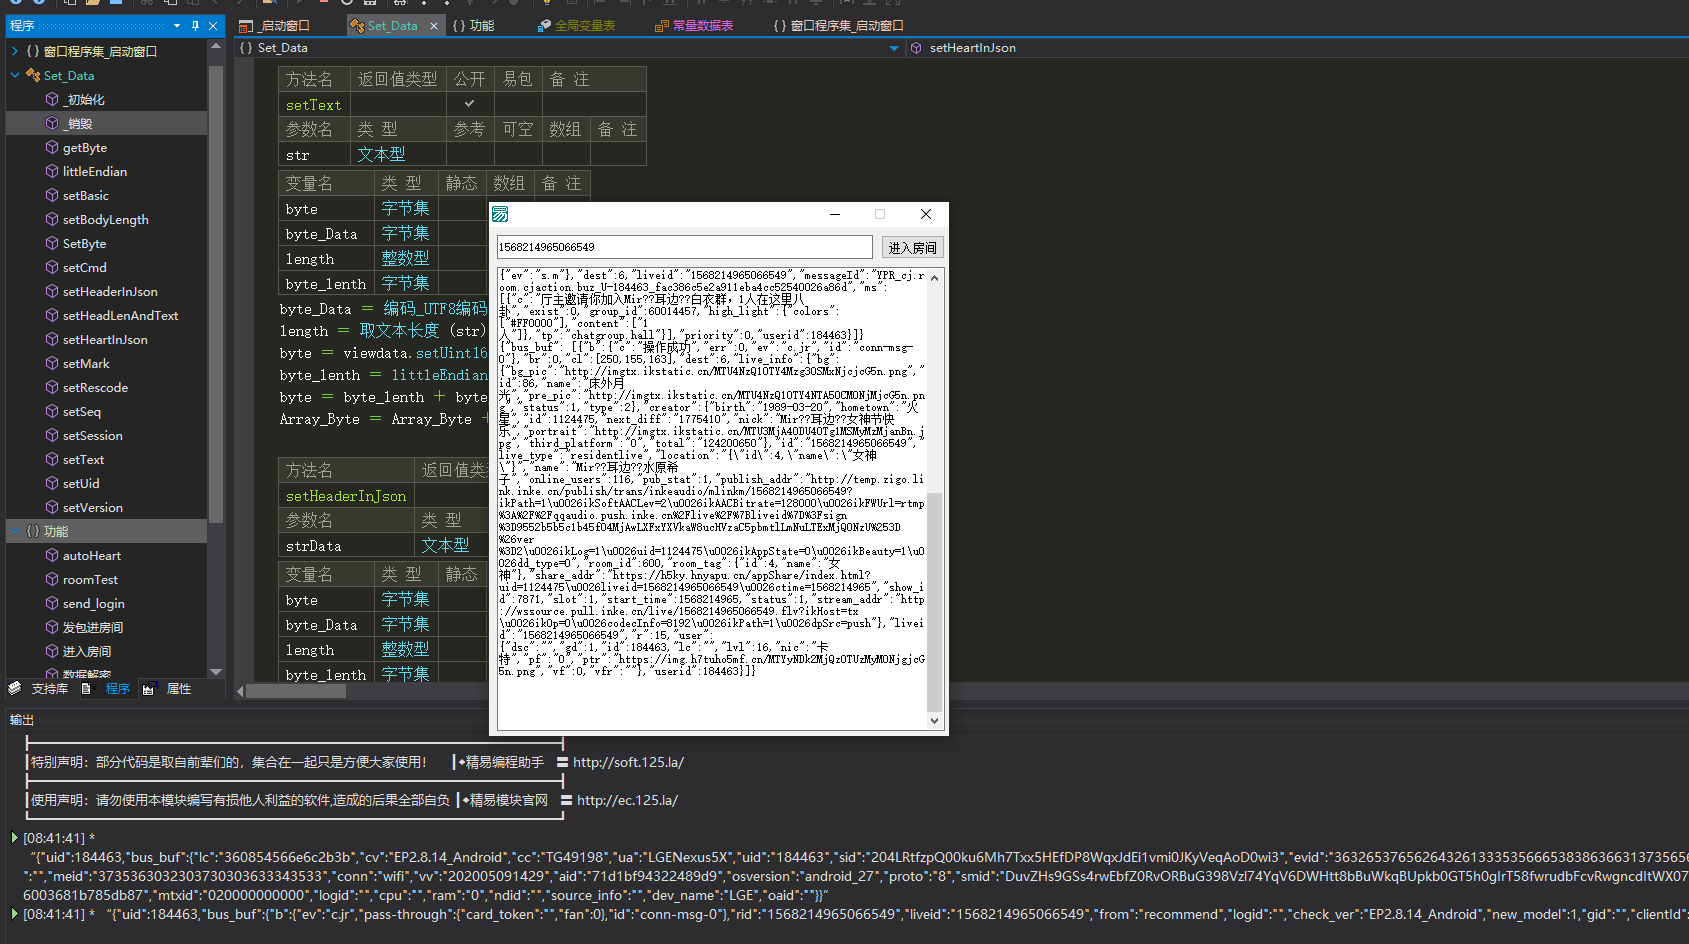Click 支持库 panel icon at bottom

click(x=15, y=688)
